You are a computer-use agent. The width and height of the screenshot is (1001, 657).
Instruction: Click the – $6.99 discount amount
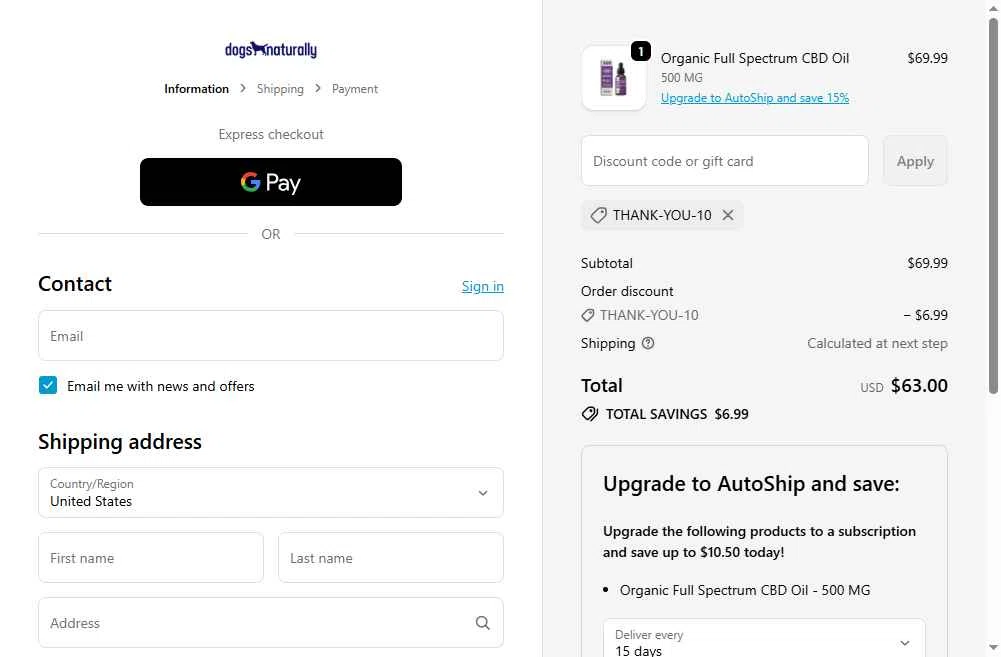tap(925, 315)
